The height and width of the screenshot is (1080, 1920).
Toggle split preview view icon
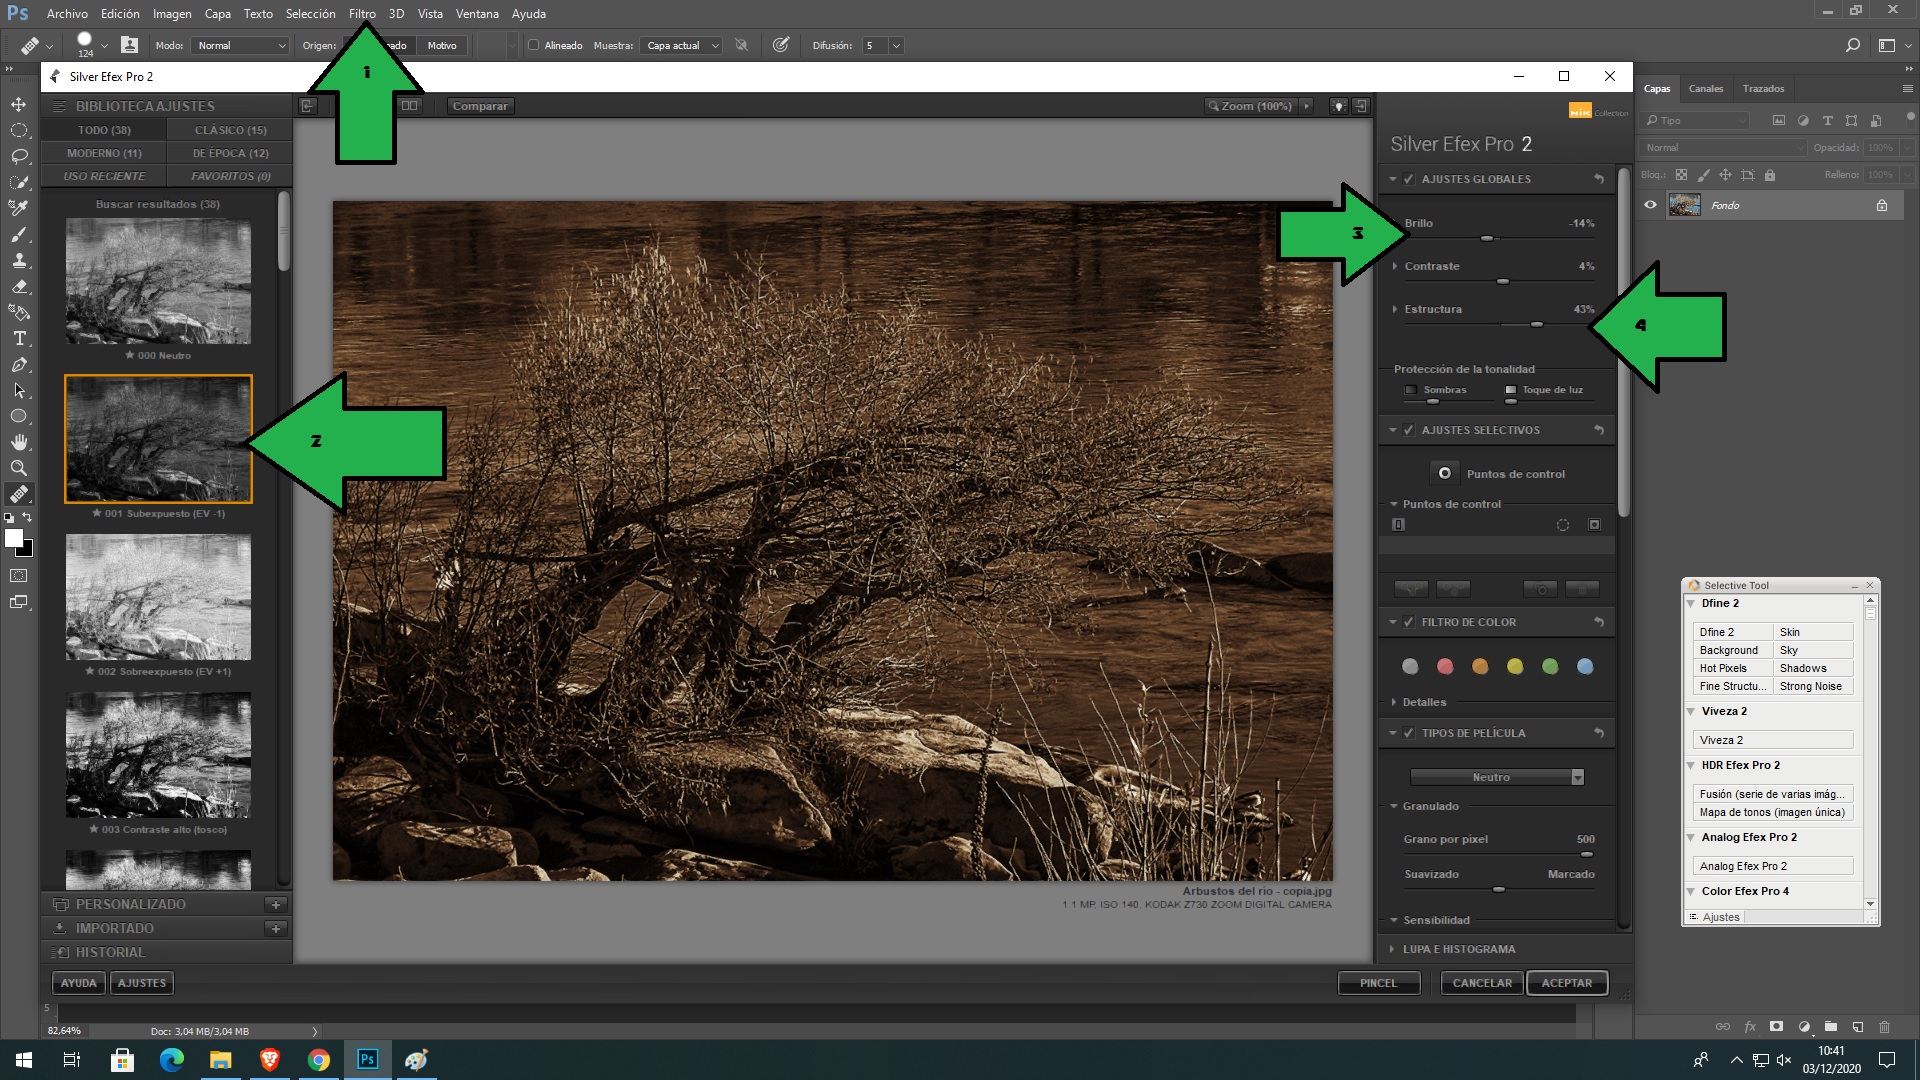coord(410,105)
